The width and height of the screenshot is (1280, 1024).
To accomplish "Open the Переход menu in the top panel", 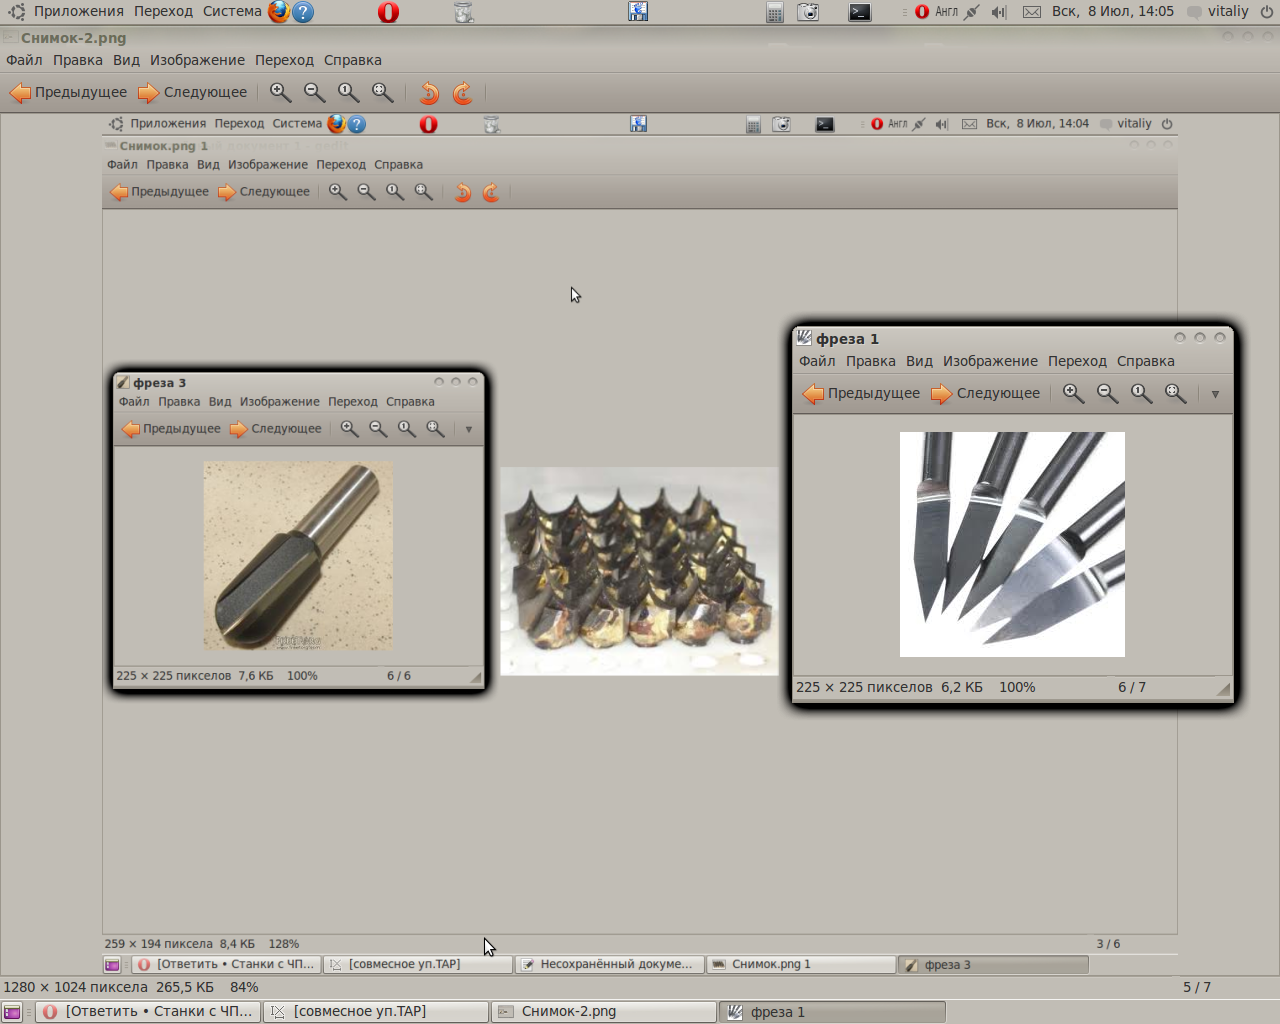I will [163, 12].
